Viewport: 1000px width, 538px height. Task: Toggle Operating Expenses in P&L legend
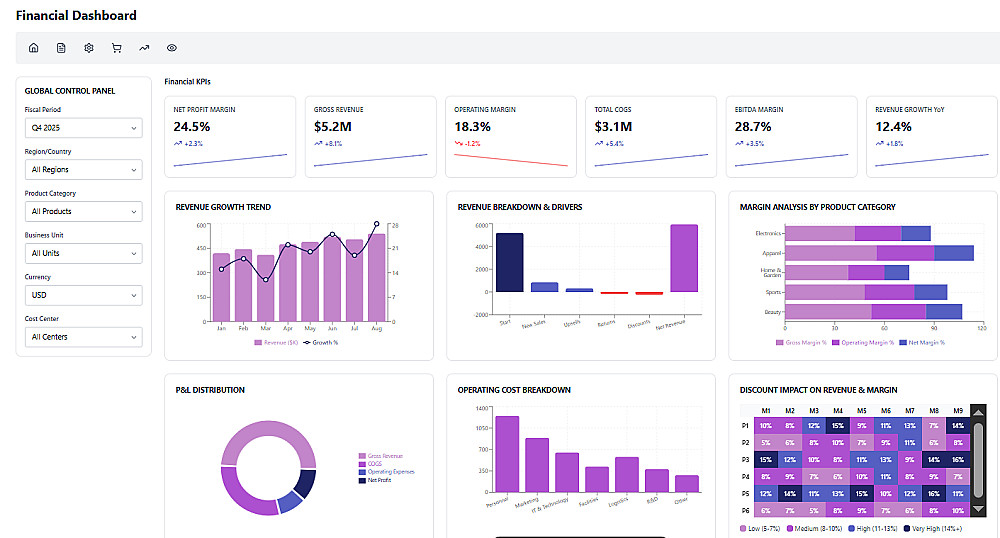click(386, 472)
